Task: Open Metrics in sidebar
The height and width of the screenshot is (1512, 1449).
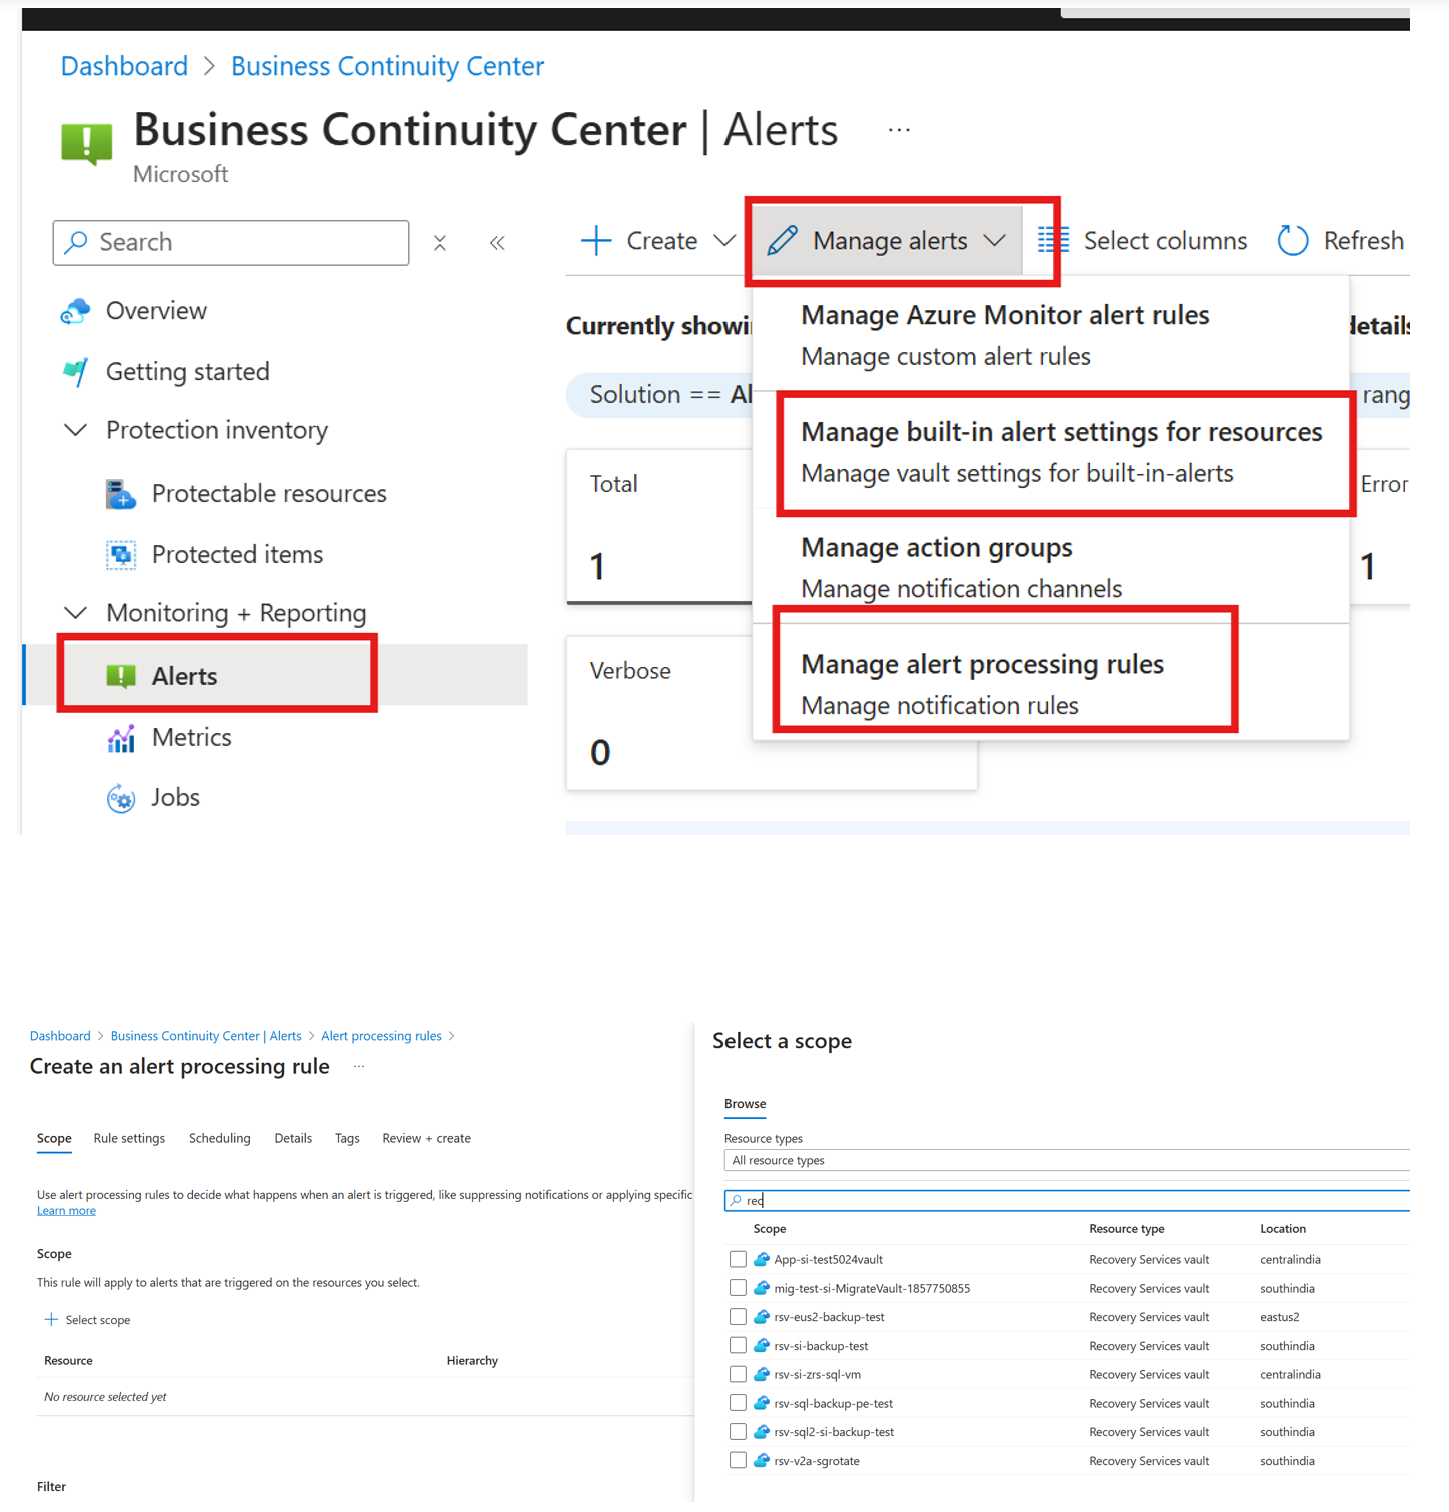Action: point(191,738)
